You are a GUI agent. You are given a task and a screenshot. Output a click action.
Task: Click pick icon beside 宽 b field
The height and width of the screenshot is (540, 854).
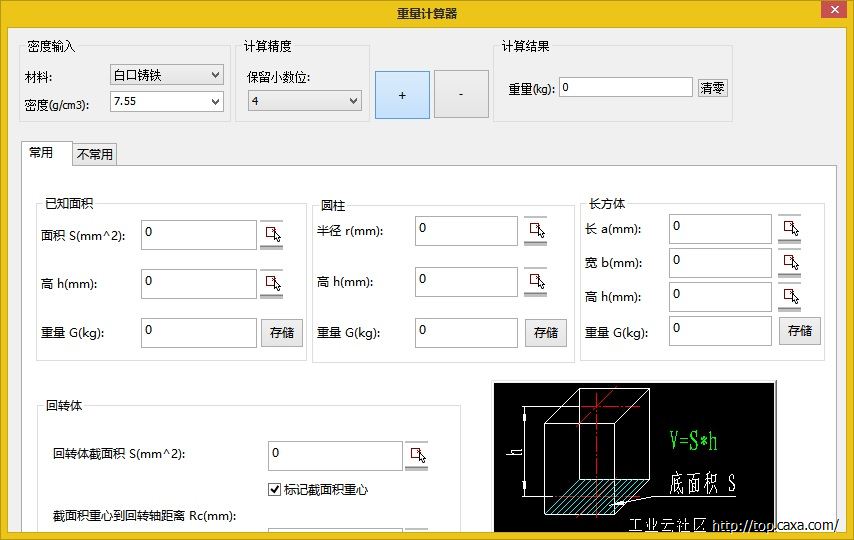(x=789, y=262)
